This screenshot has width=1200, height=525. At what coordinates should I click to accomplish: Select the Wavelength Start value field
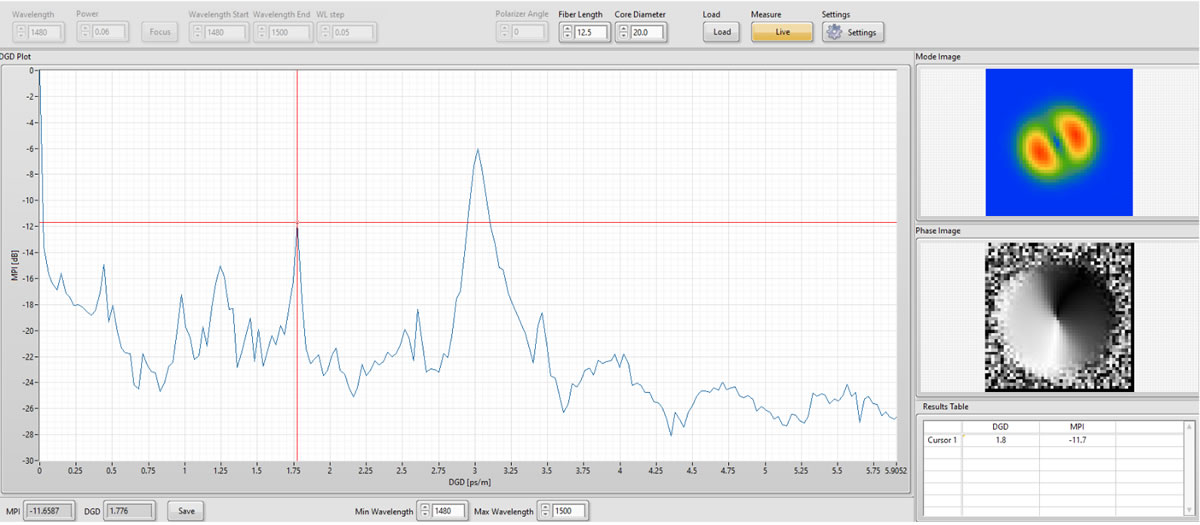225,32
